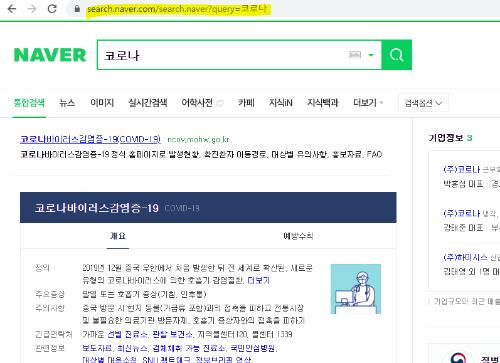
Task: Switch to 뉴스 tab
Action: point(67,103)
